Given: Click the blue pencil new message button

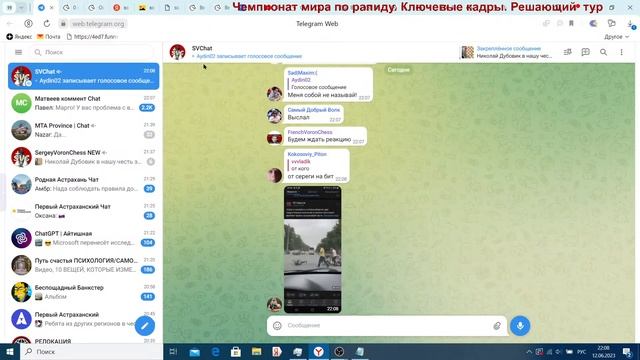Looking at the screenshot, I should point(144,326).
